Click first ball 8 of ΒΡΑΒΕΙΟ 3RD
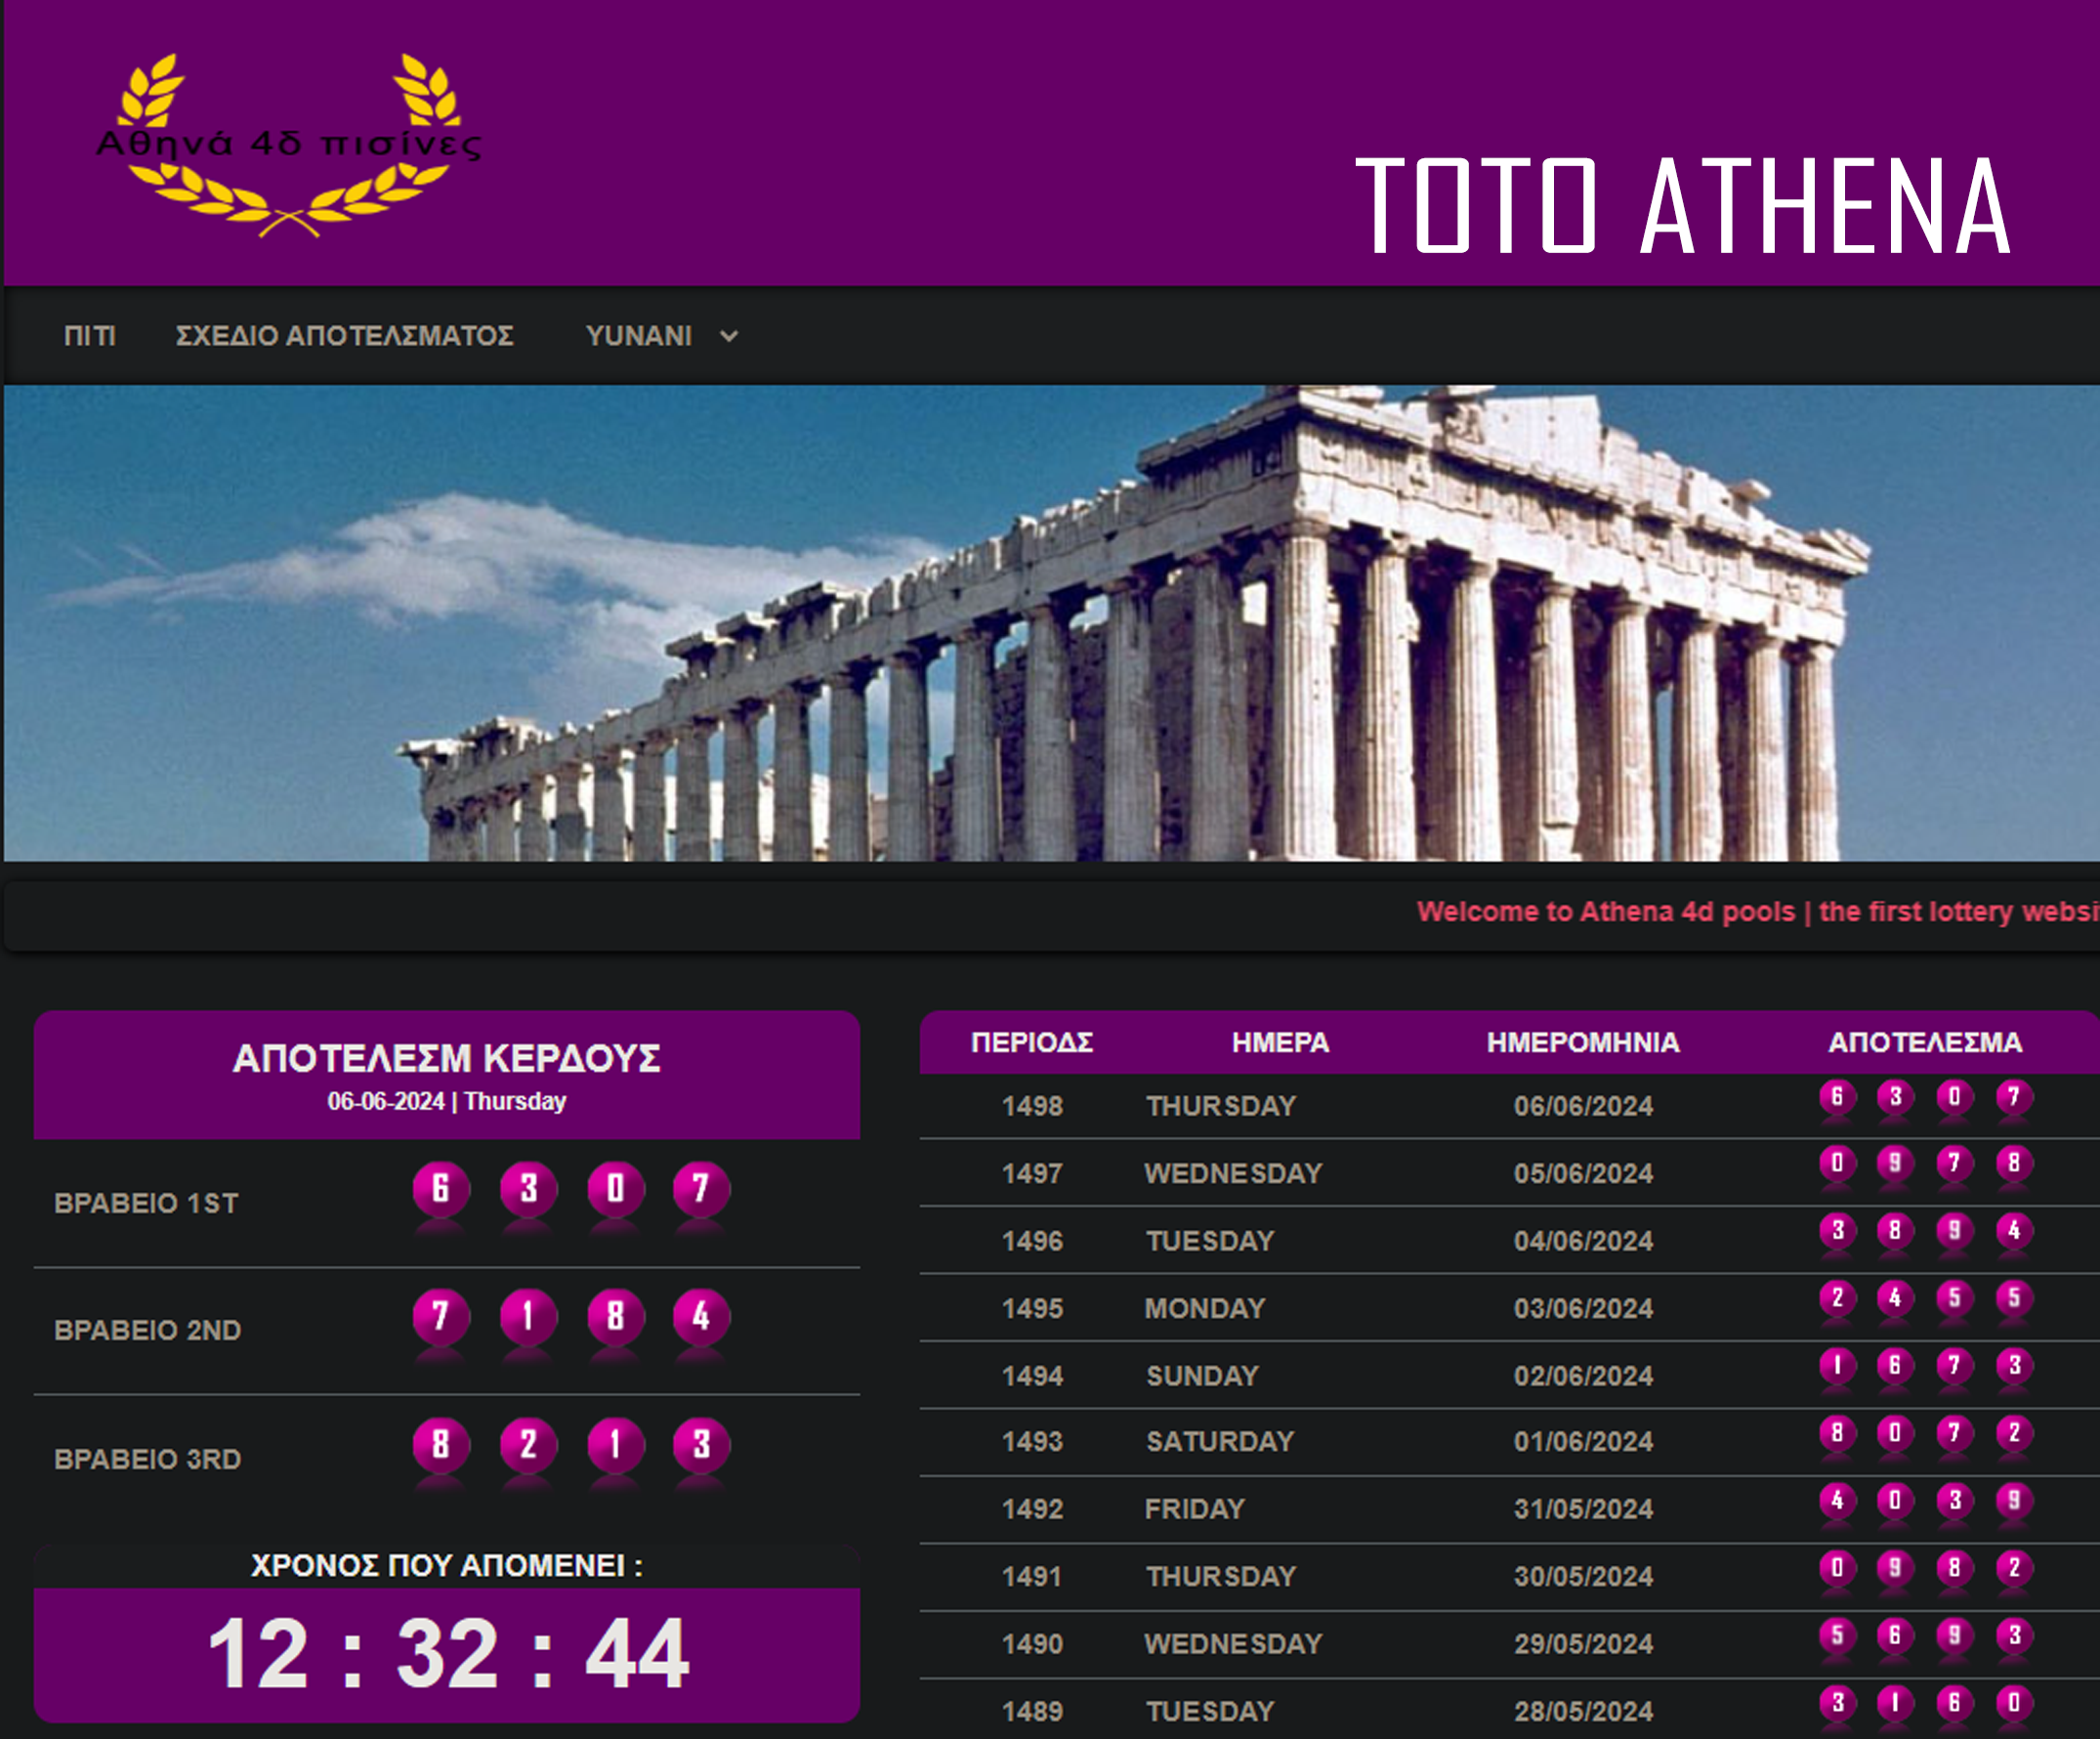This screenshot has height=1739, width=2100. [x=440, y=1445]
